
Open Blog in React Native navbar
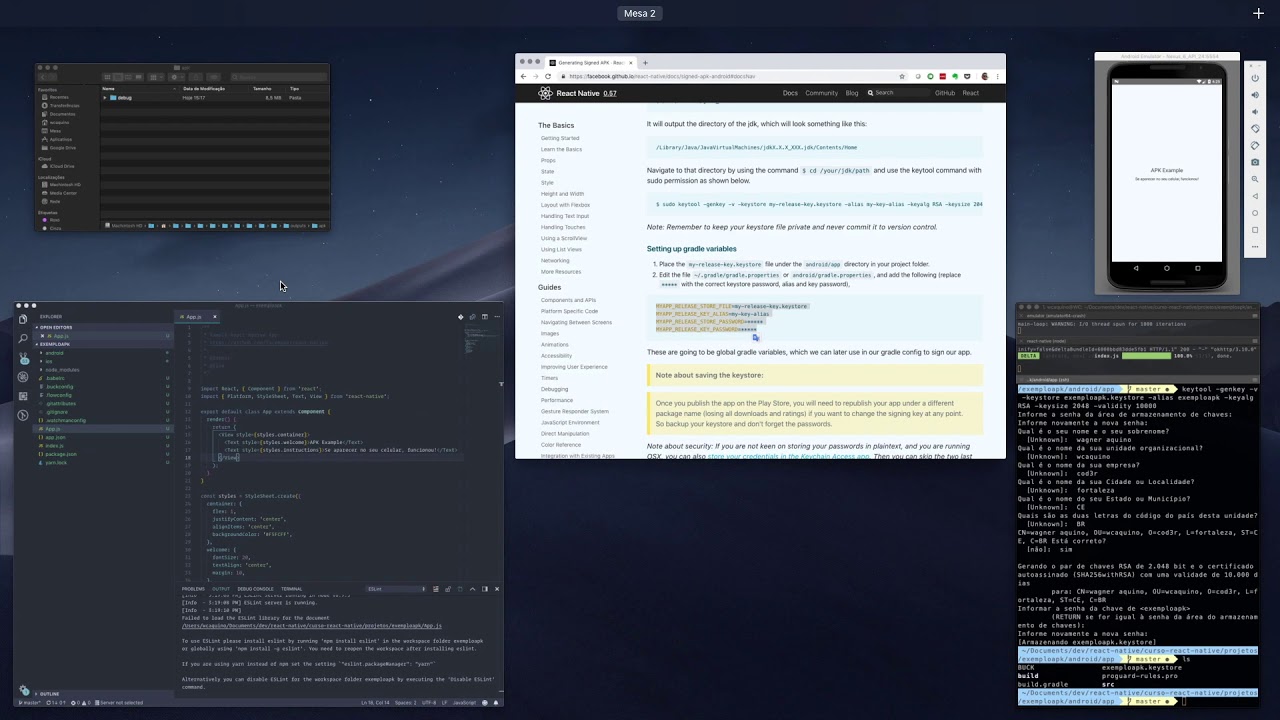tap(852, 93)
